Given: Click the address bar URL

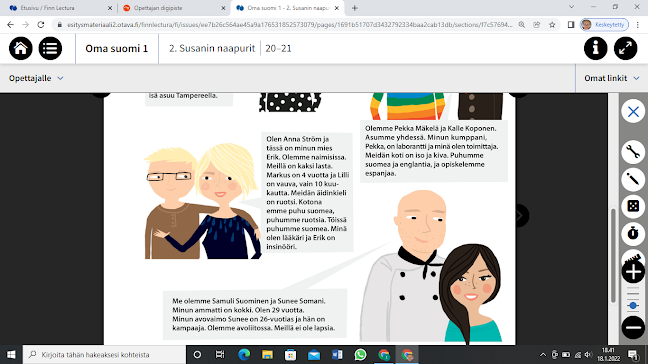Looking at the screenshot, I should click(x=289, y=25).
